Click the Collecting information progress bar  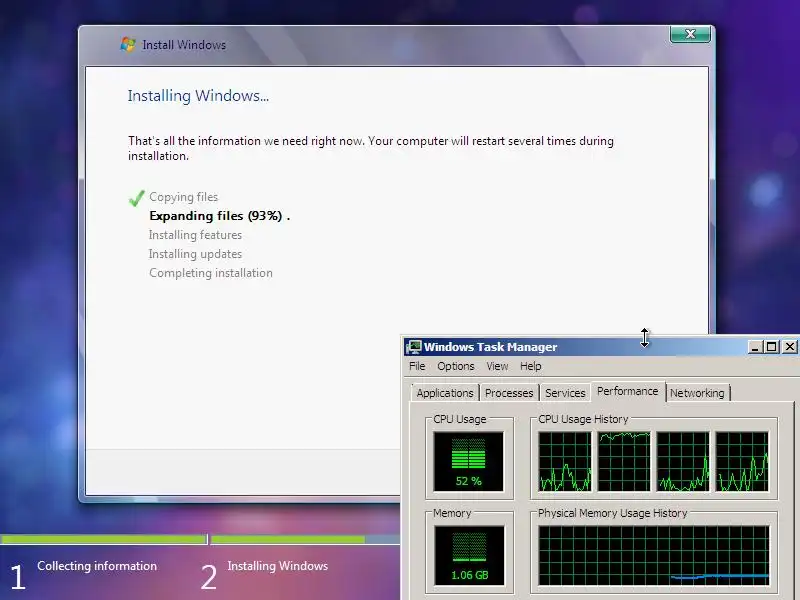tap(104, 539)
